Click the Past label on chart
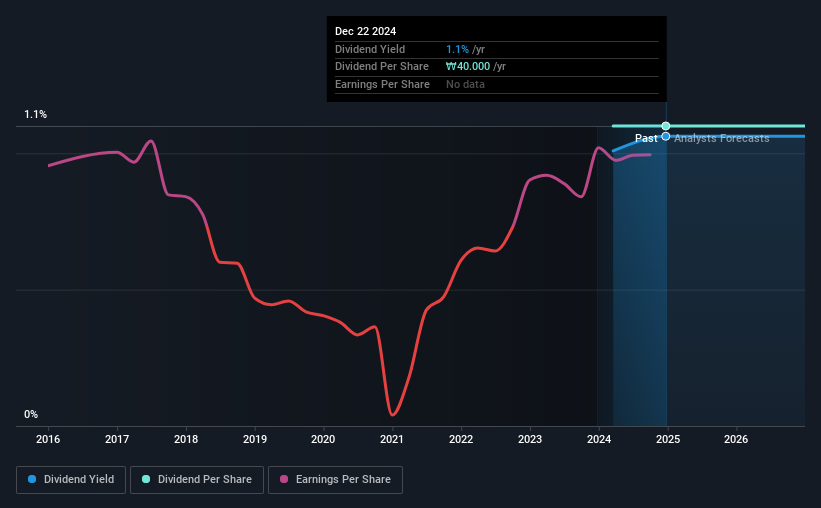821x508 pixels. click(646, 138)
